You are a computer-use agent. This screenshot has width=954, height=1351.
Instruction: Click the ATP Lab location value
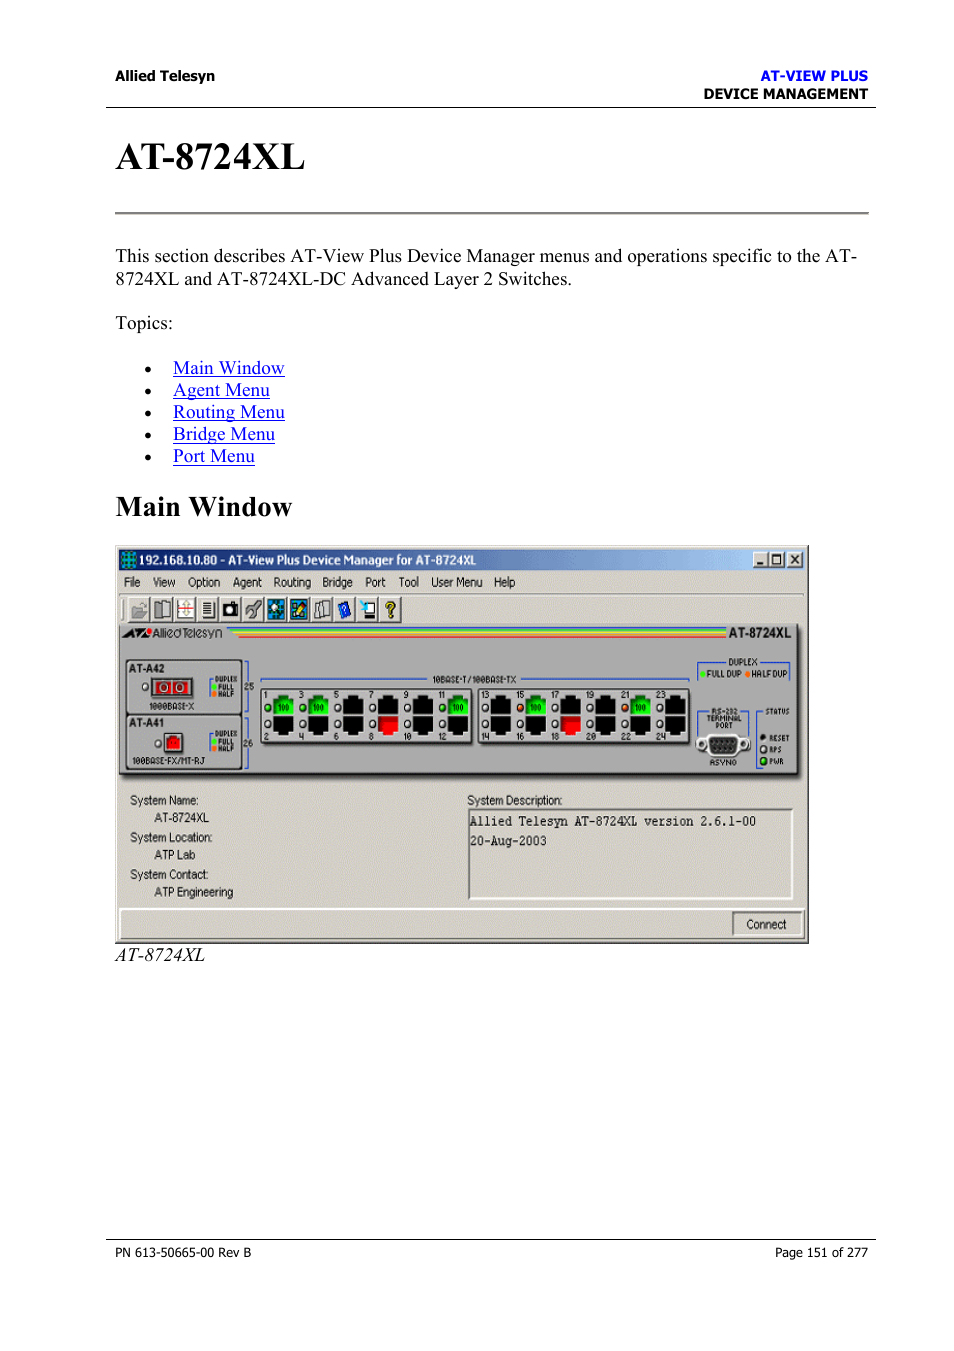tap(175, 855)
